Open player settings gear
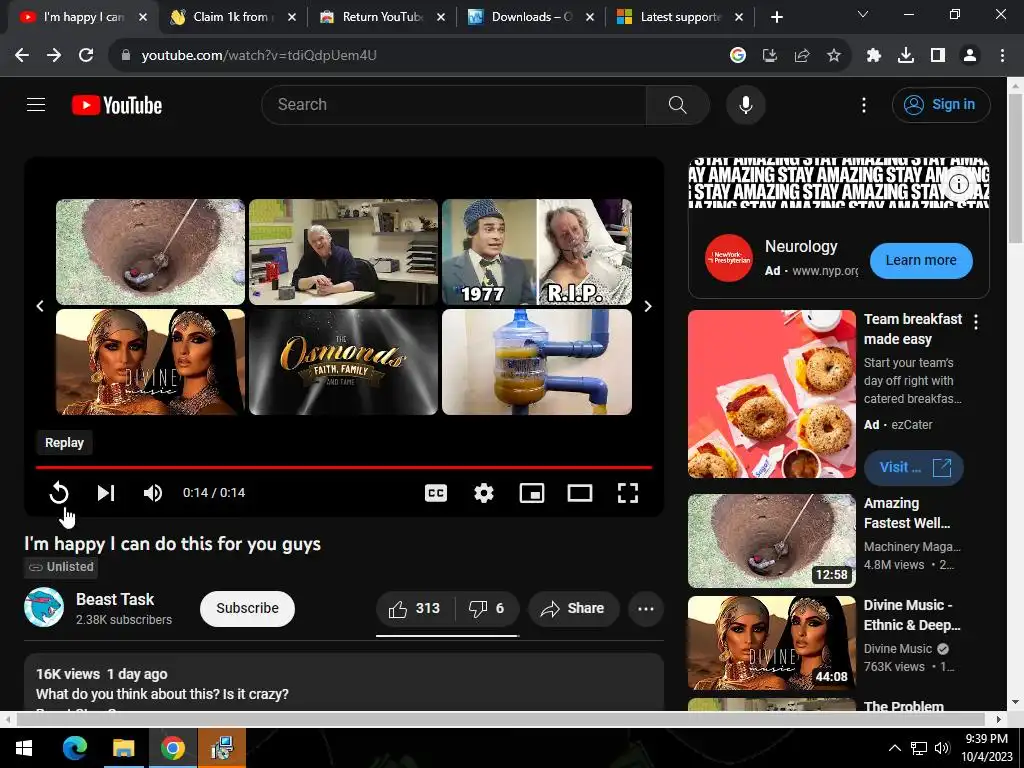This screenshot has width=1024, height=768. pos(483,493)
